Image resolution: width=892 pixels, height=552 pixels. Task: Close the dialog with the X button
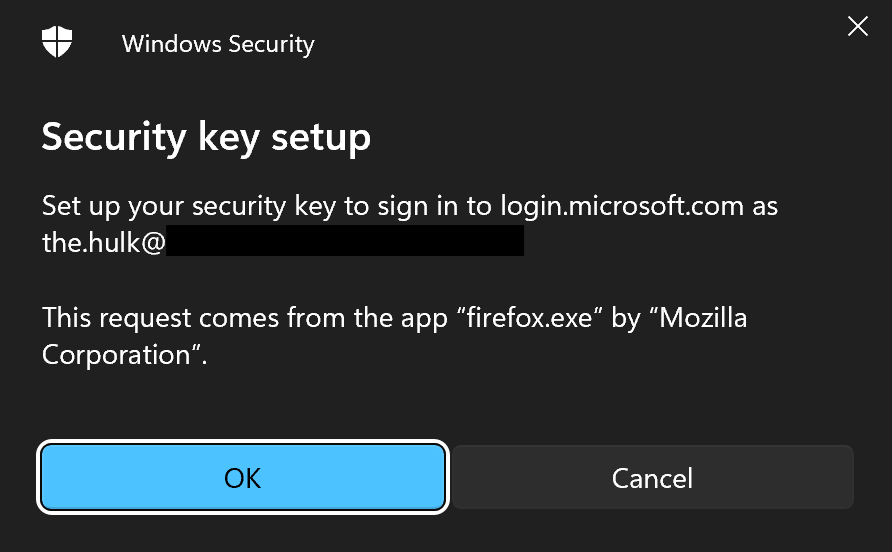[x=857, y=27]
